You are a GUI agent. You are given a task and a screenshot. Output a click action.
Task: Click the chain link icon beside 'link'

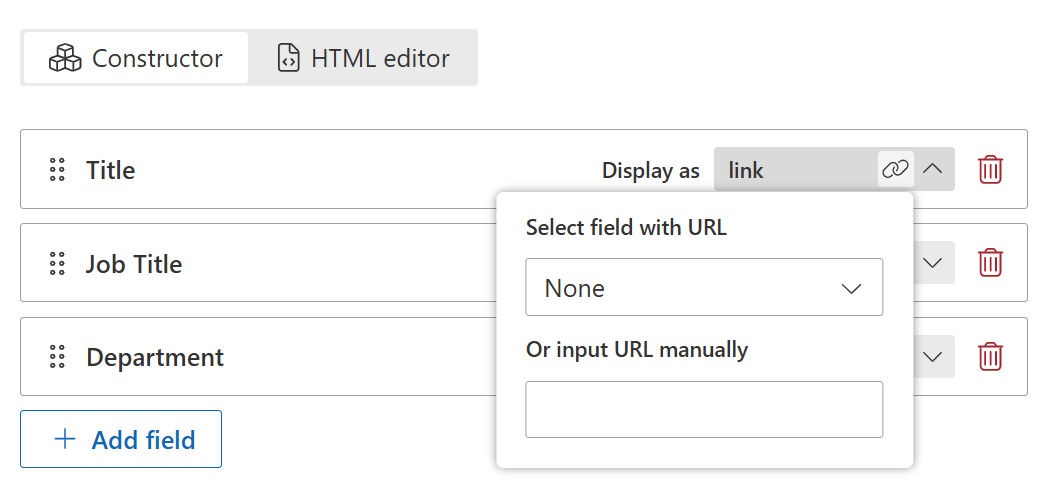(895, 169)
